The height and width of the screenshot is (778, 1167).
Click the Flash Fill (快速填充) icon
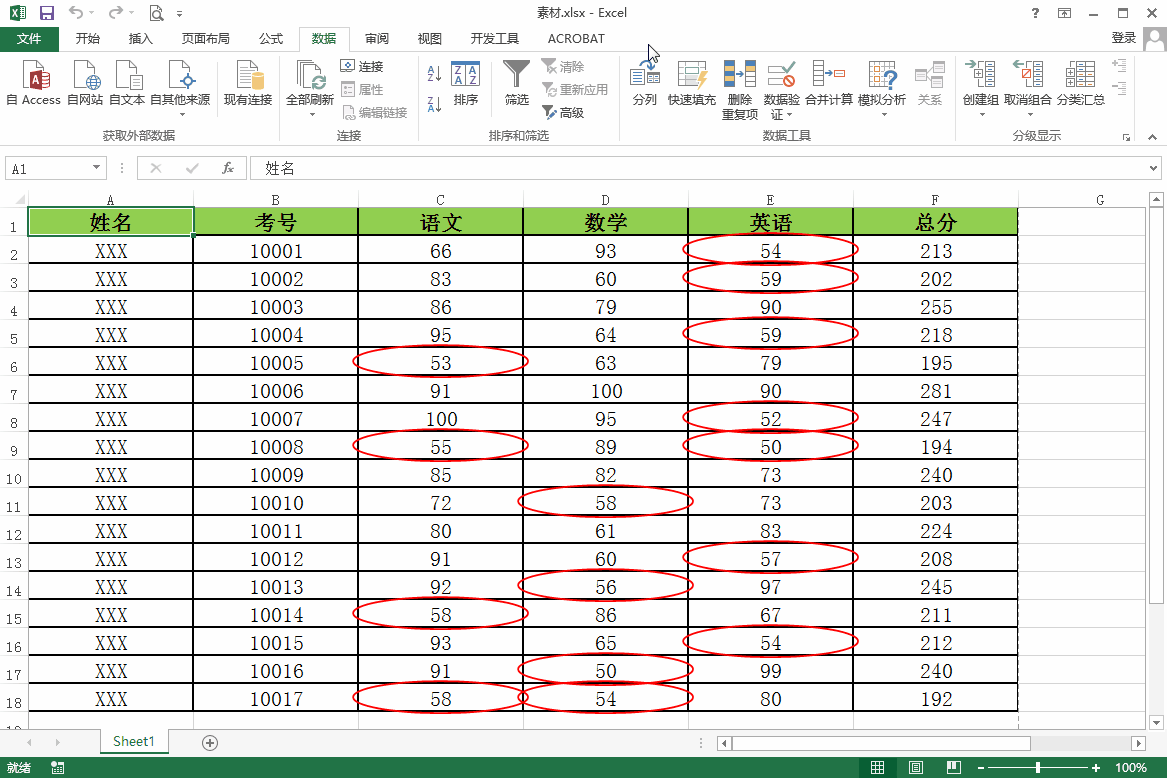[x=692, y=76]
